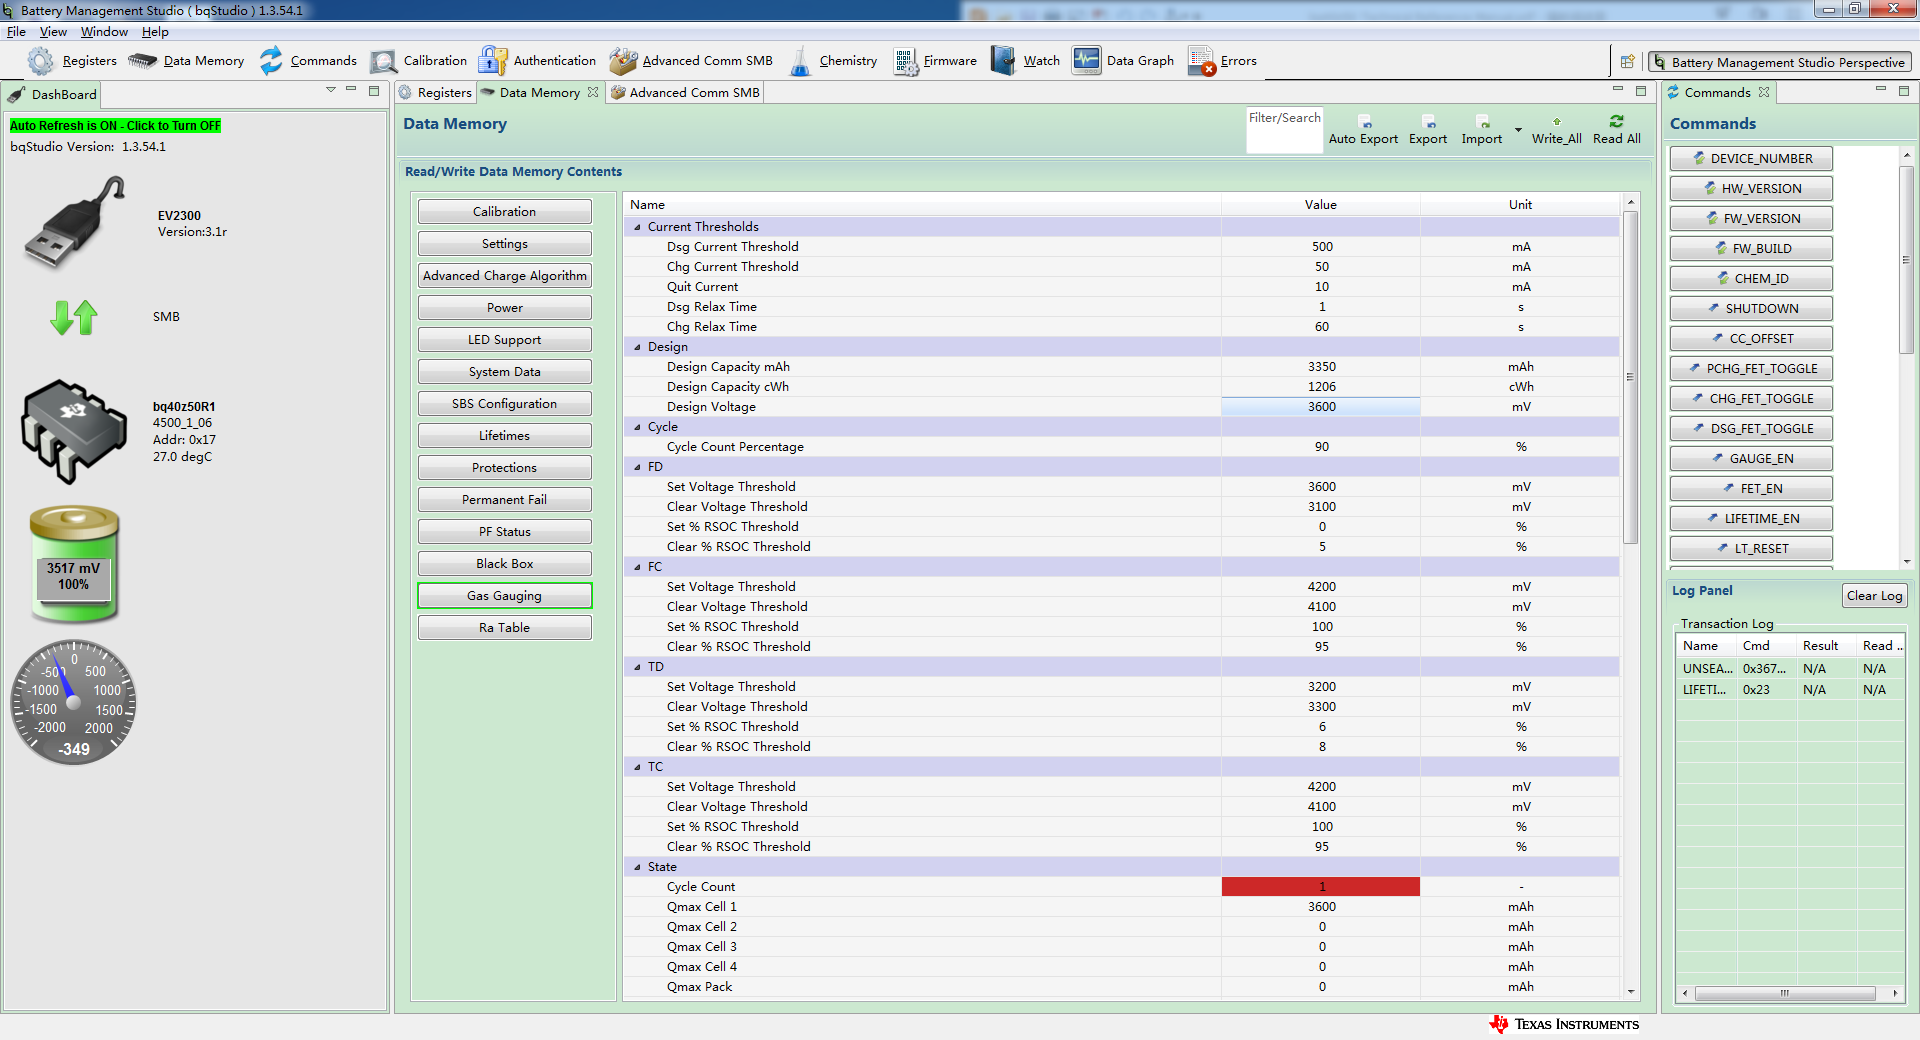
Task: Open the dropdown arrow beside Import
Action: click(x=1518, y=131)
